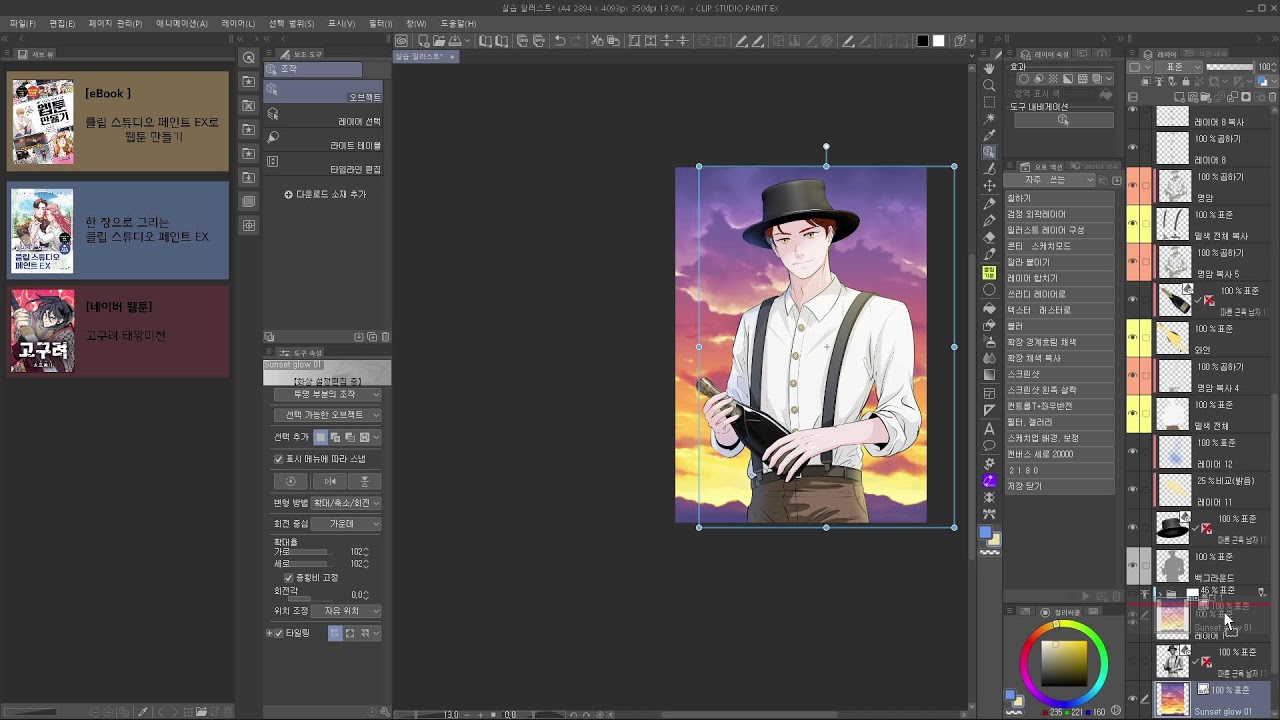Screen dimensions: 1280x720
Task: Run the 칠하기 auto action
Action: 1059,199
